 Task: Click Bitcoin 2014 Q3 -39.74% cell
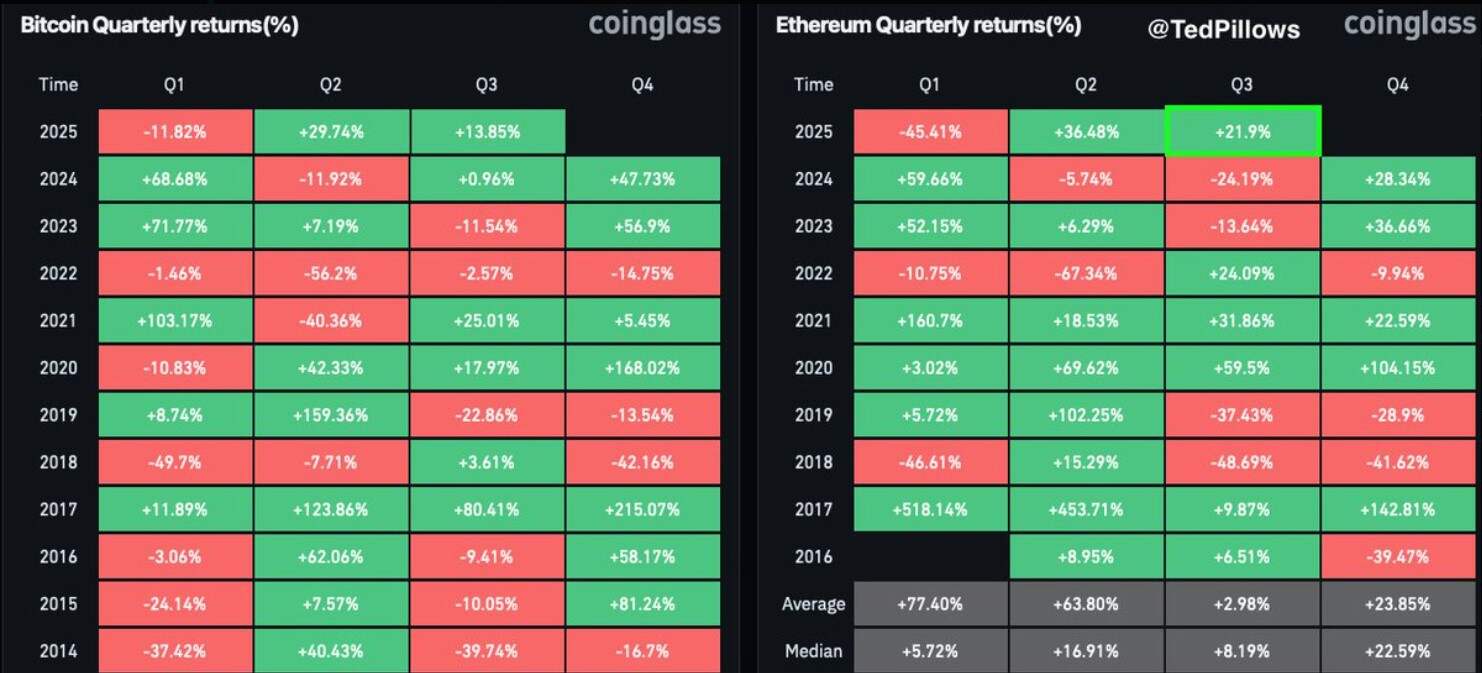tap(486, 651)
